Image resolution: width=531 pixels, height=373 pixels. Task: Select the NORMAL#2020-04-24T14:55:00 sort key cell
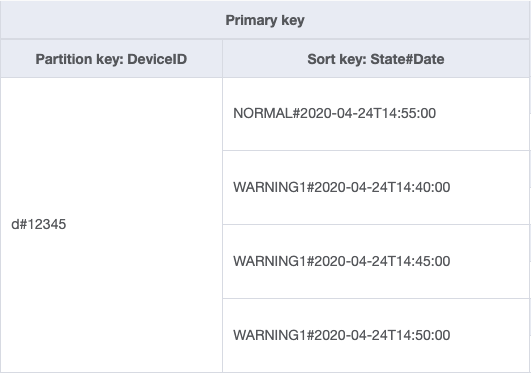pyautogui.click(x=376, y=114)
